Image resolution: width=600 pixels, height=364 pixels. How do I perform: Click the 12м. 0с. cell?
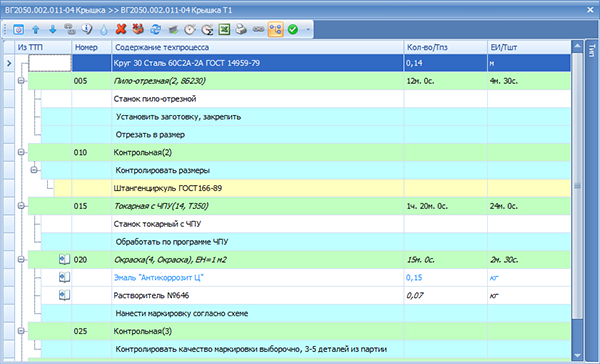pos(445,81)
